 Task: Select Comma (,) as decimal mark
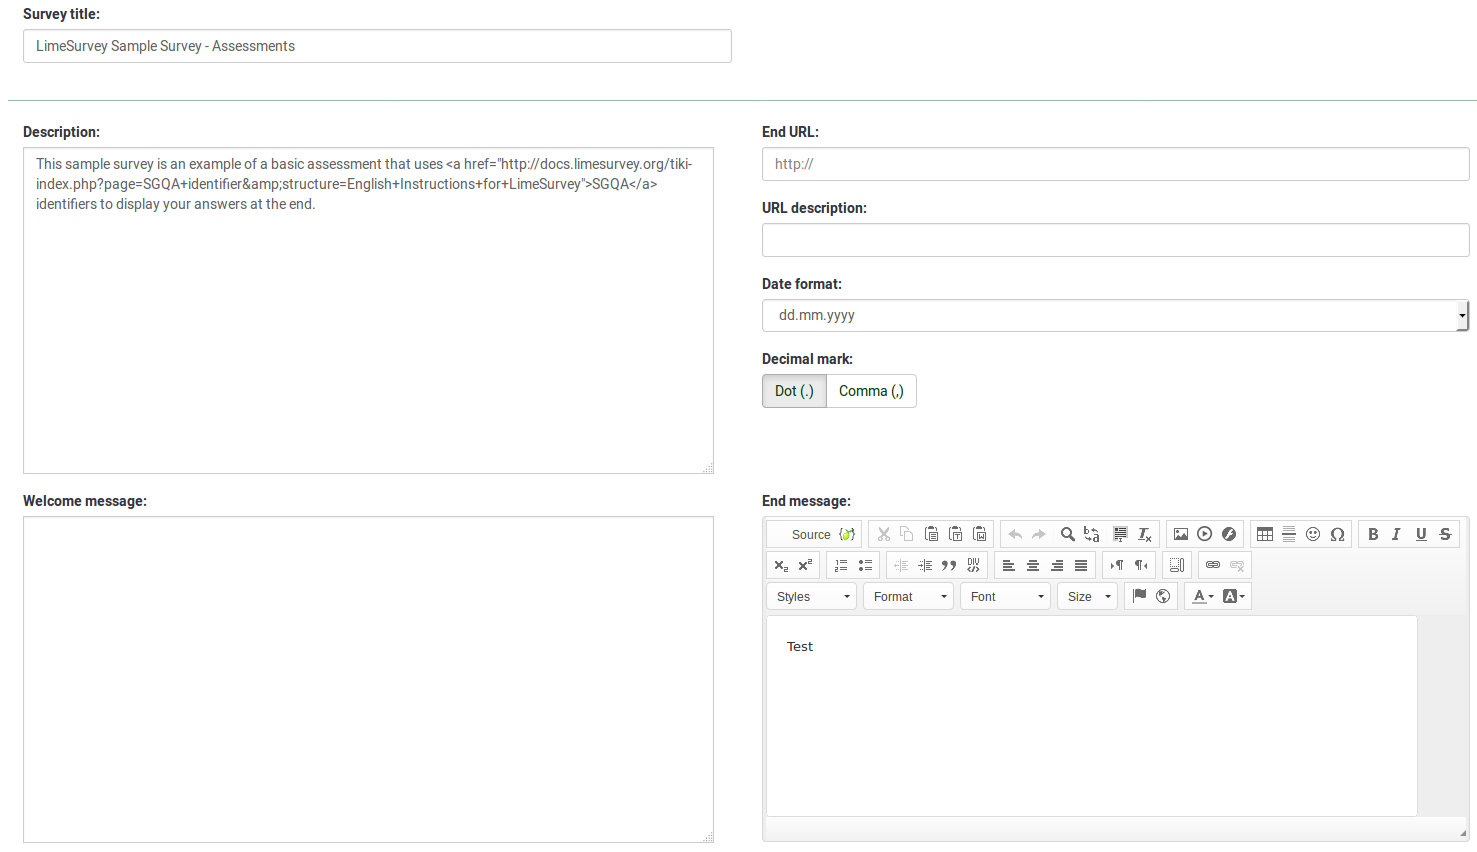(x=871, y=391)
